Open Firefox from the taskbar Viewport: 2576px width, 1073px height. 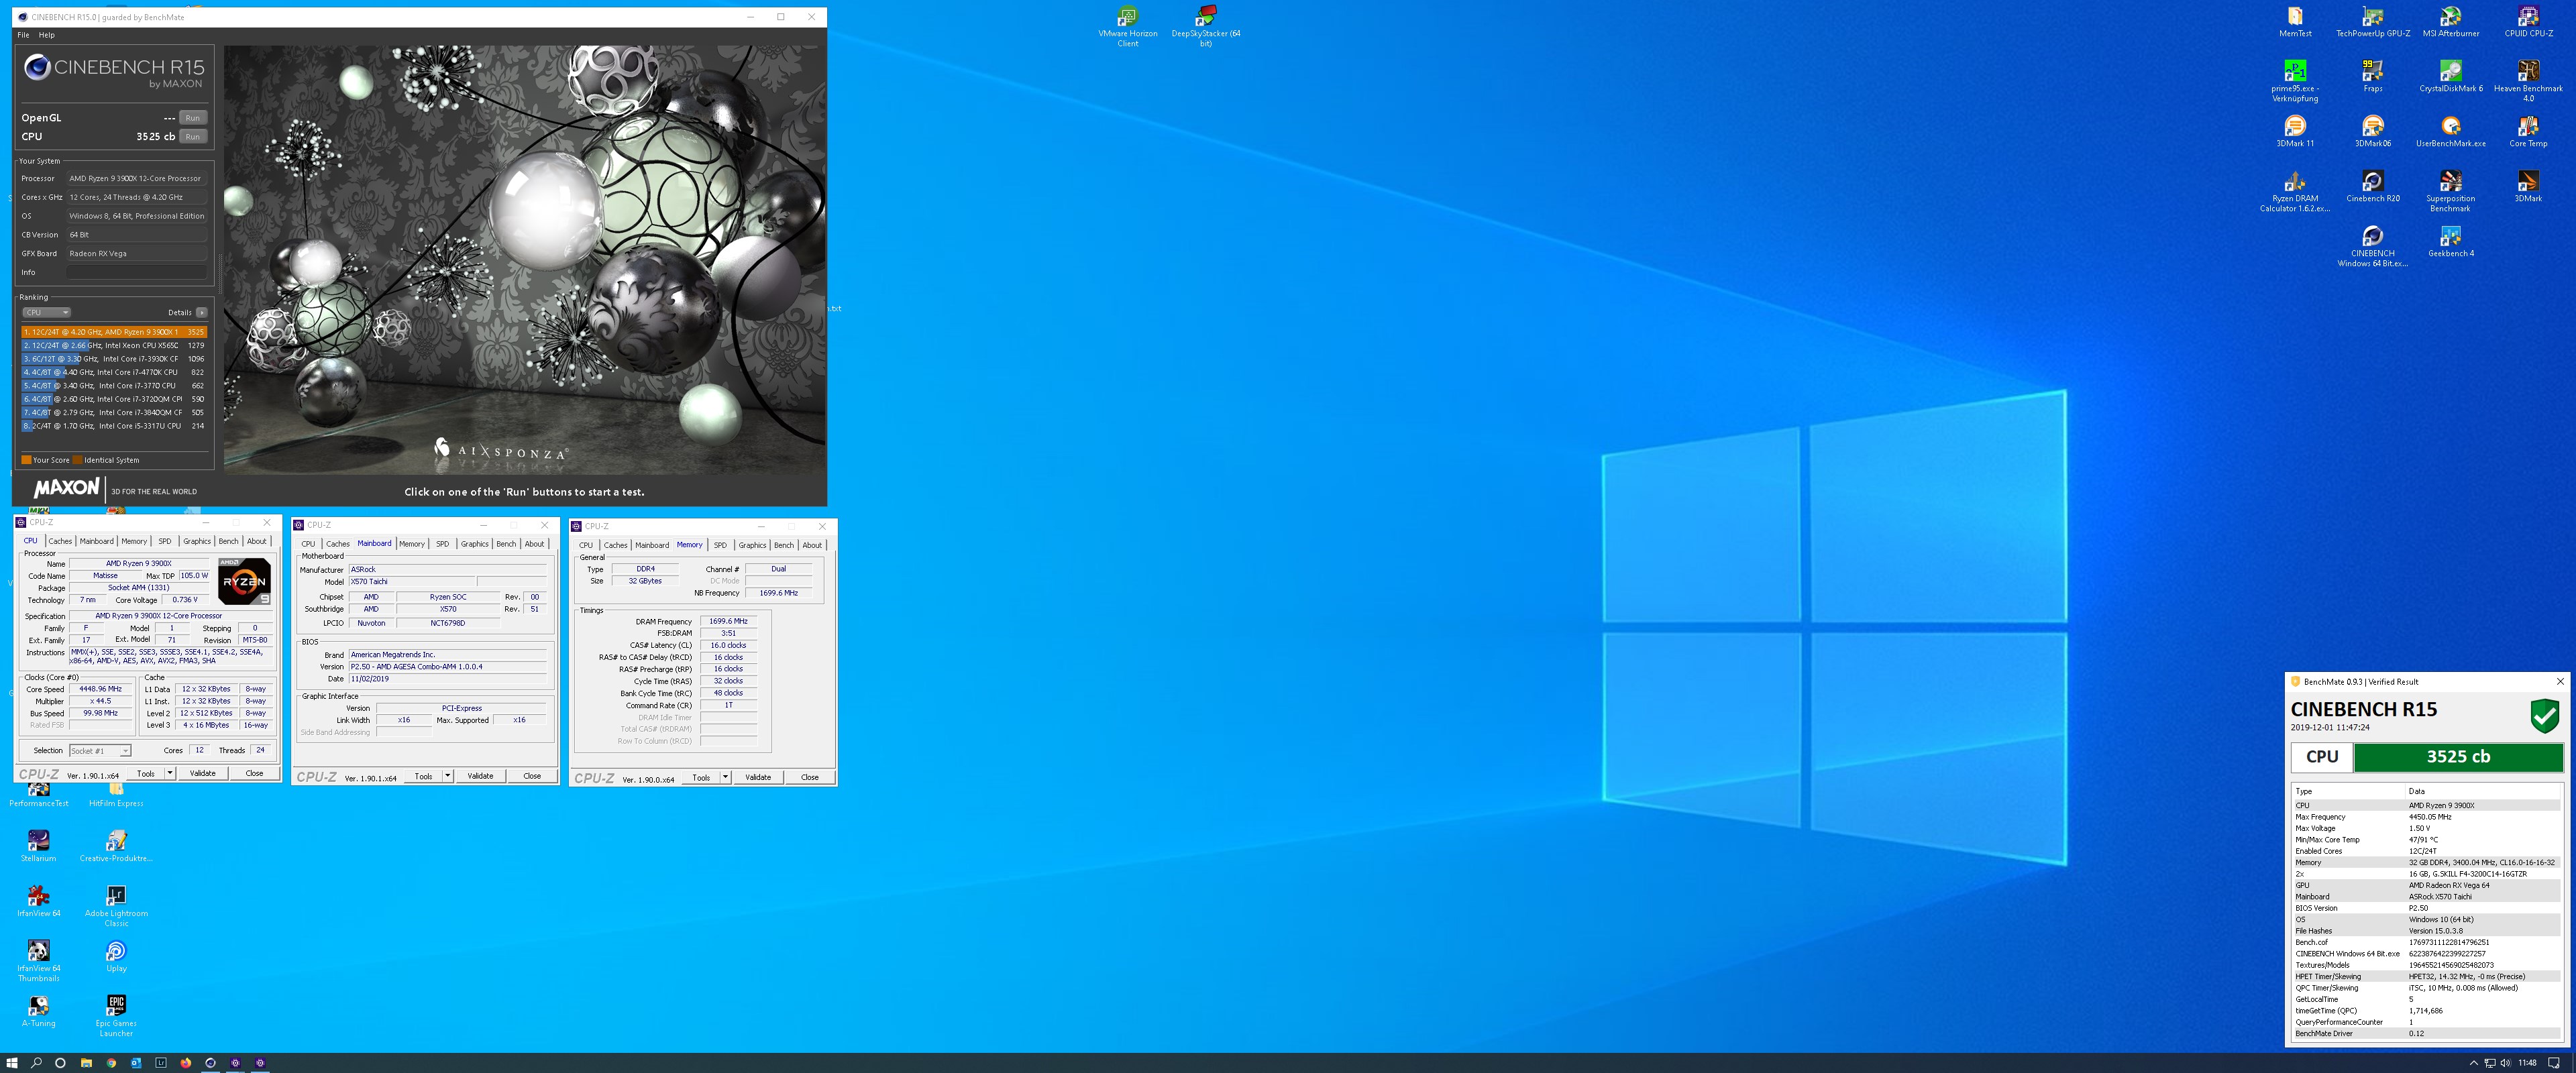pyautogui.click(x=185, y=1063)
